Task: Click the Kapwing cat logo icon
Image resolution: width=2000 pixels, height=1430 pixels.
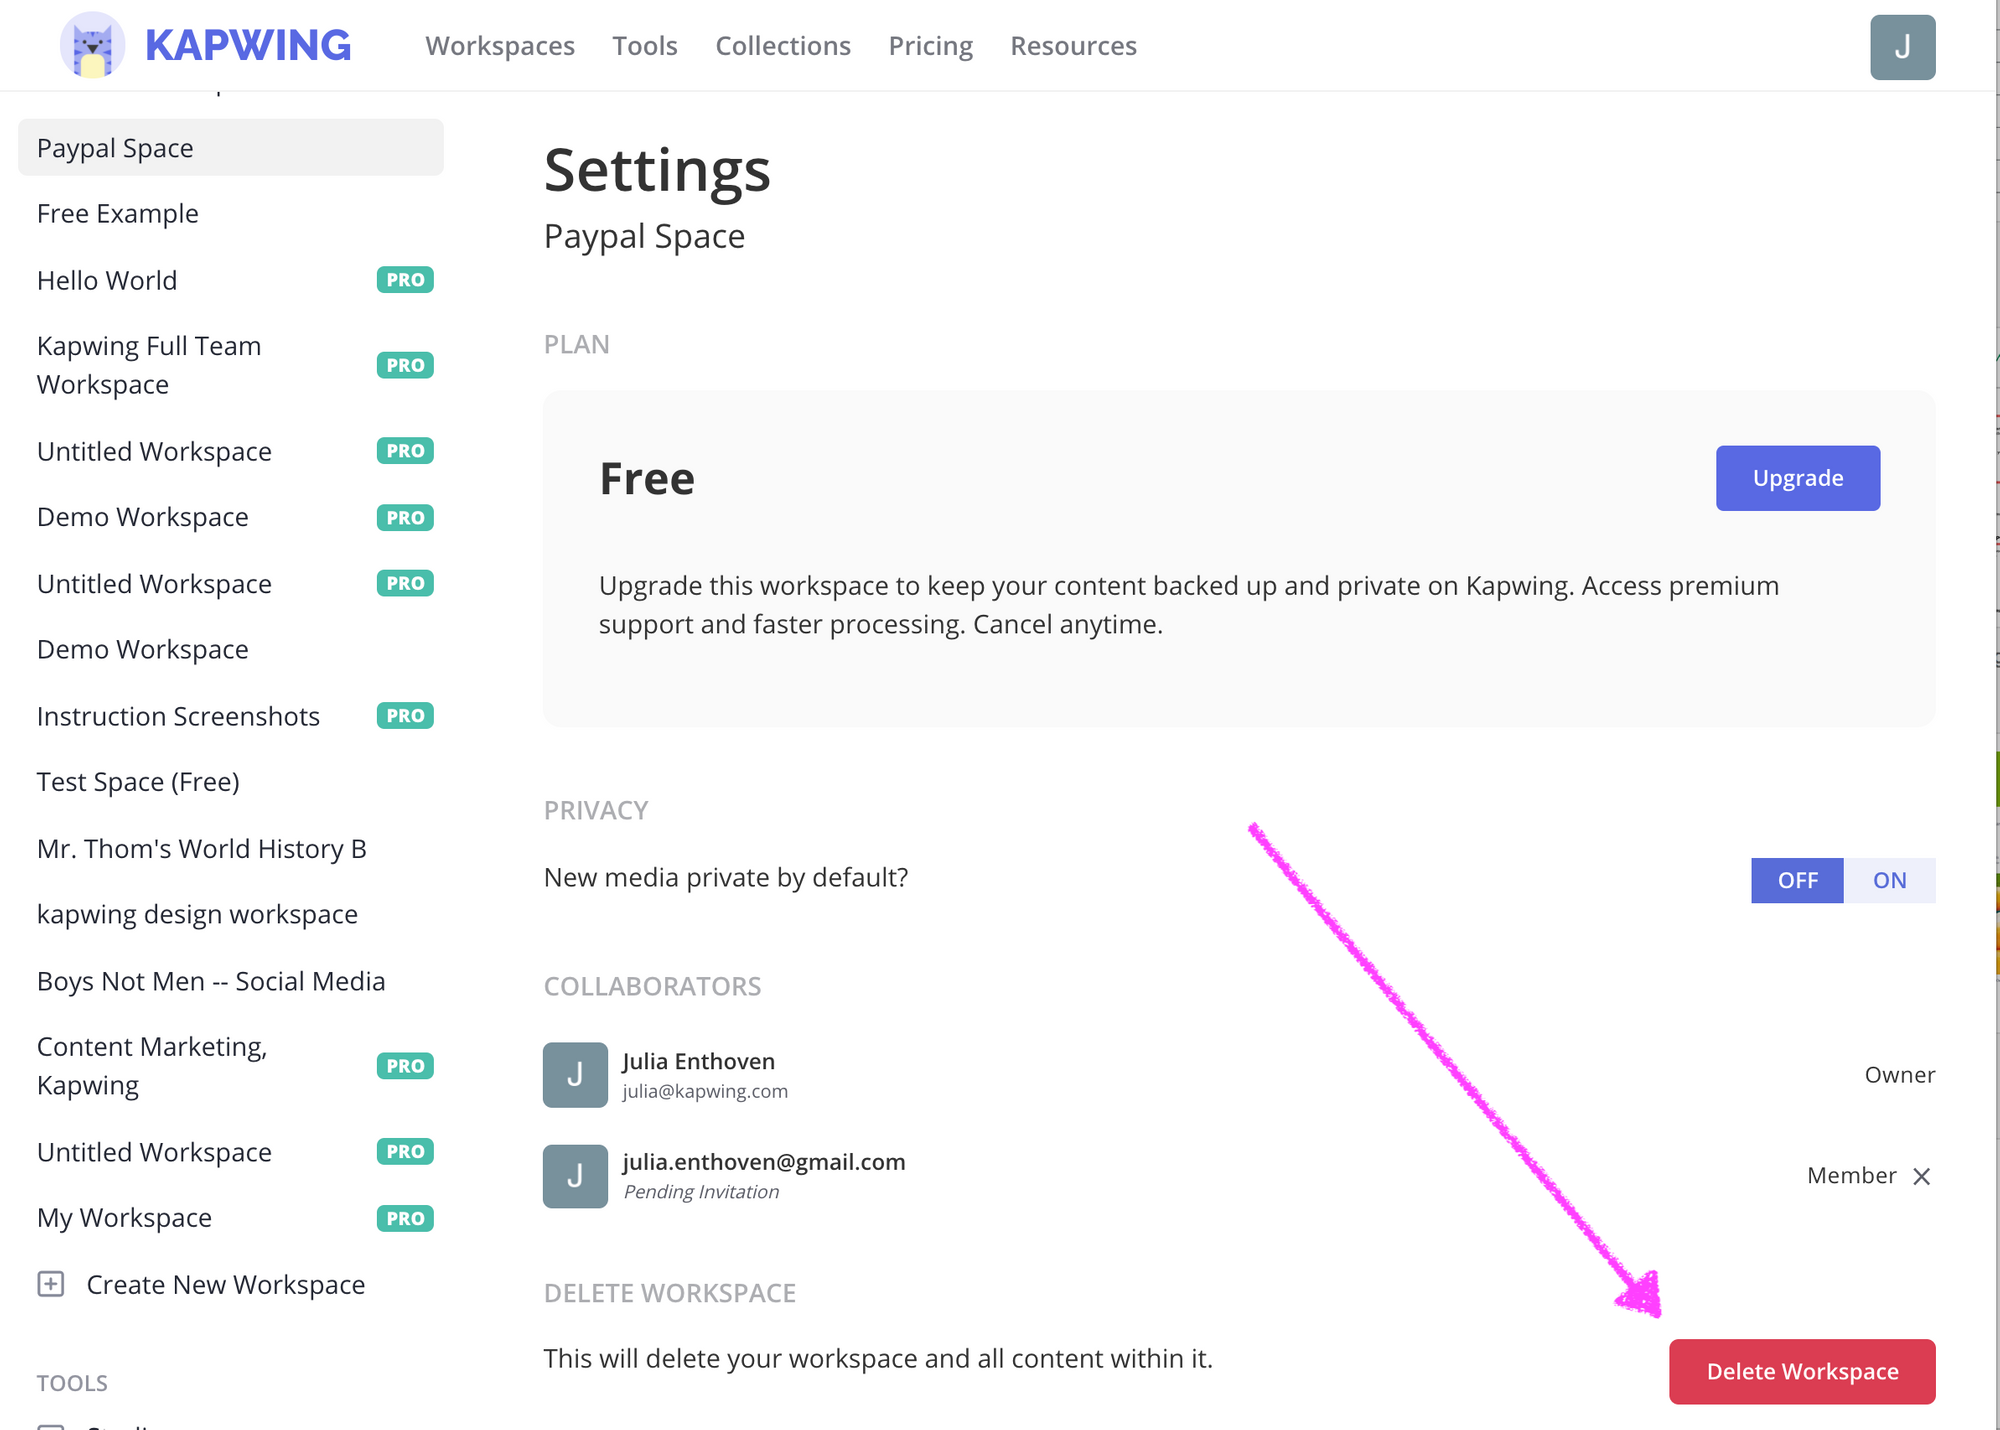Action: click(x=92, y=46)
